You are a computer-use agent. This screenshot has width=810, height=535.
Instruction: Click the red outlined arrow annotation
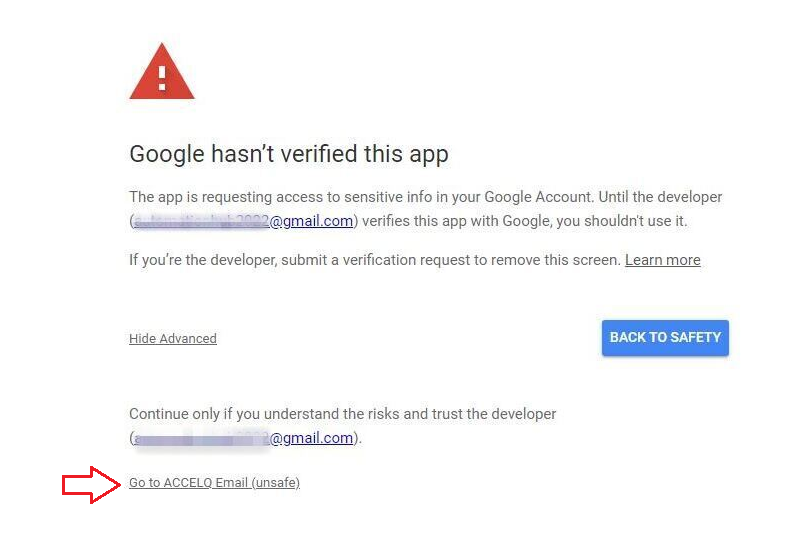[91, 484]
